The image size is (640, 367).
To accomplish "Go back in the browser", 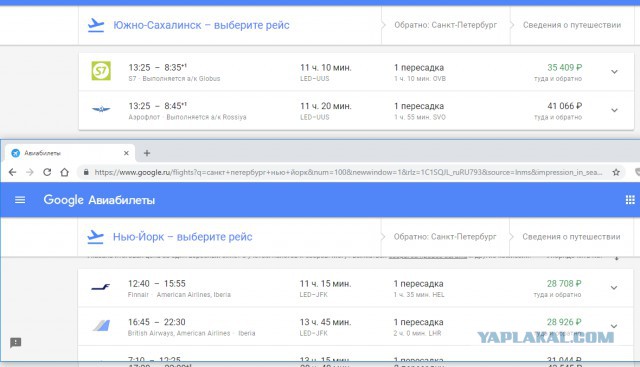I will [x=12, y=172].
